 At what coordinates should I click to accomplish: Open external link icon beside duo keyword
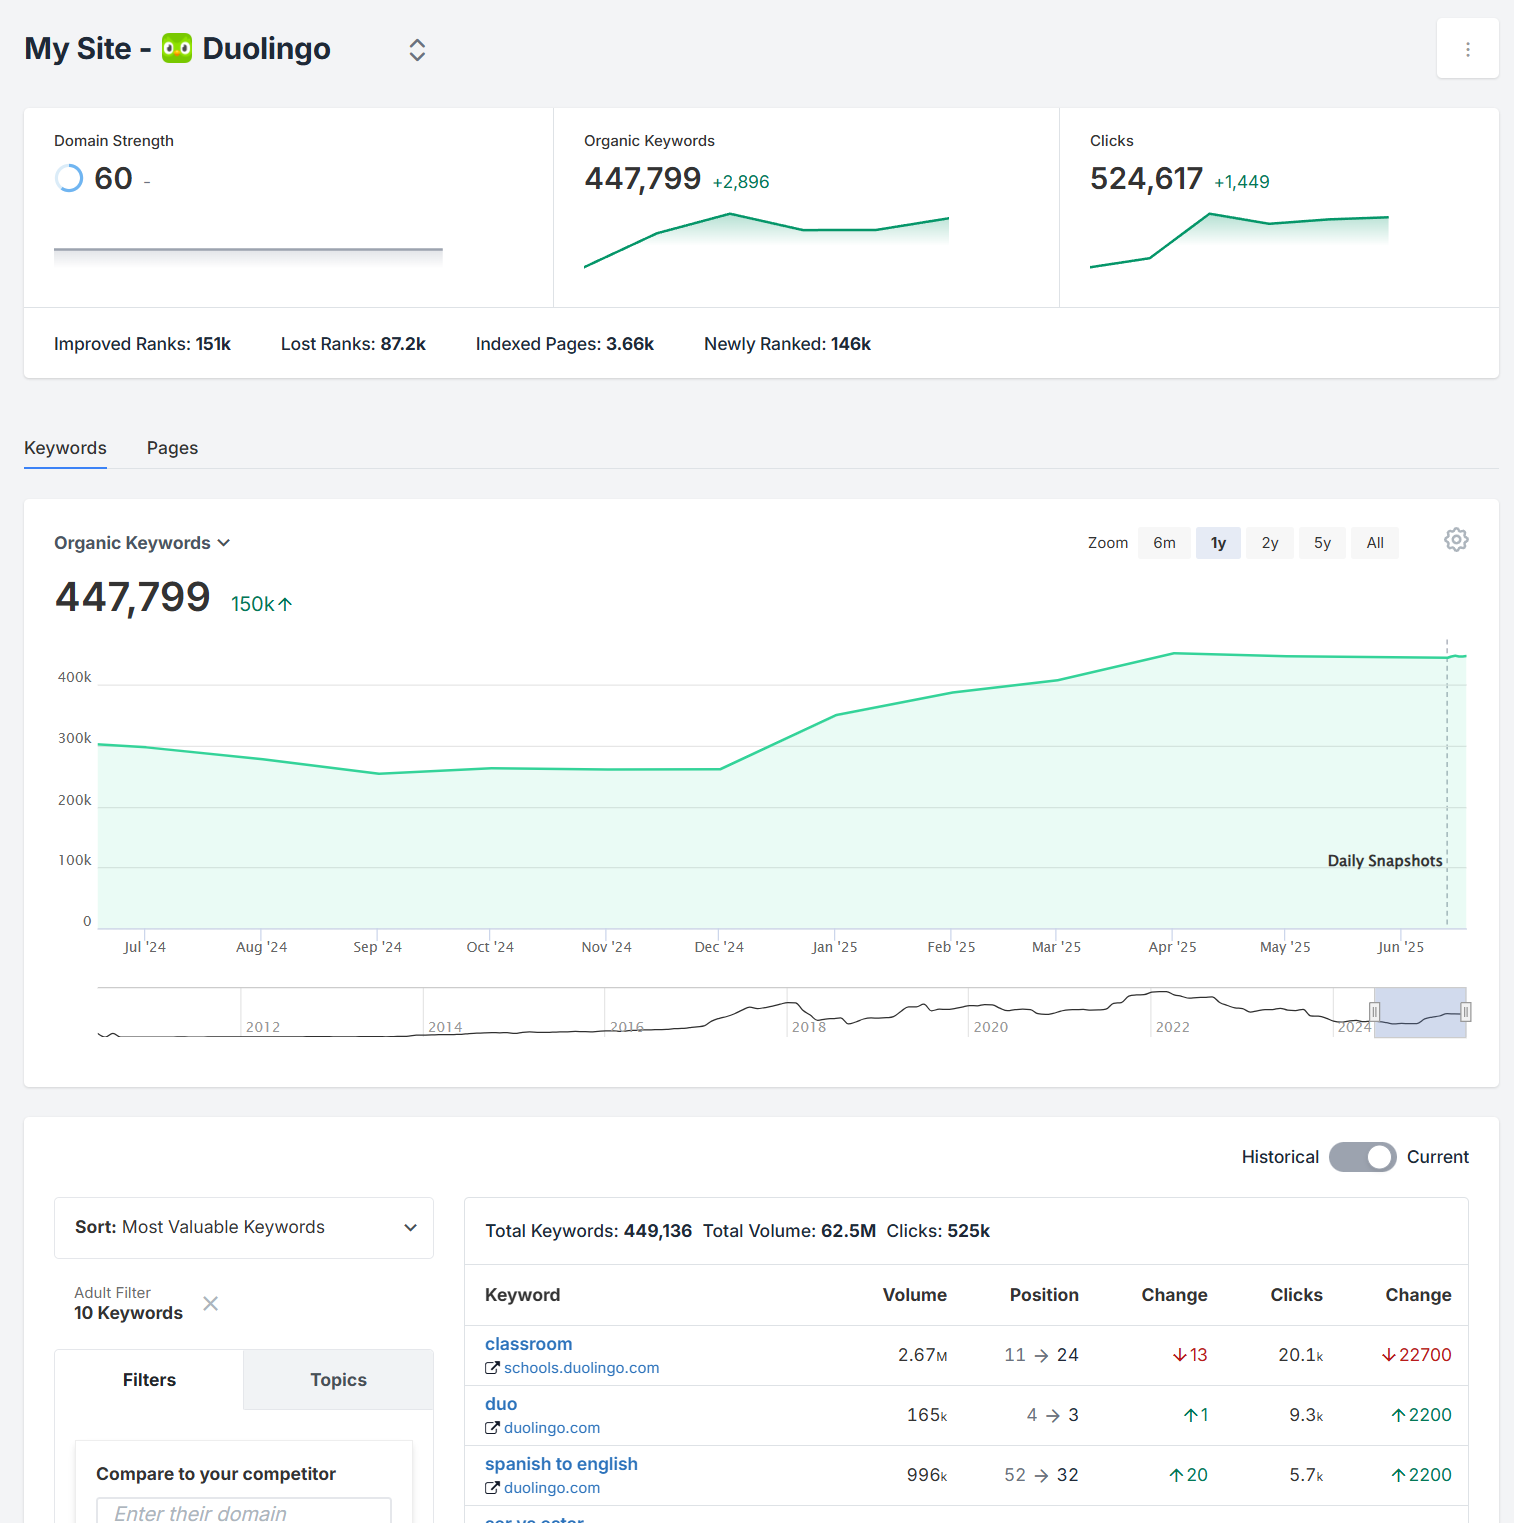493,1428
